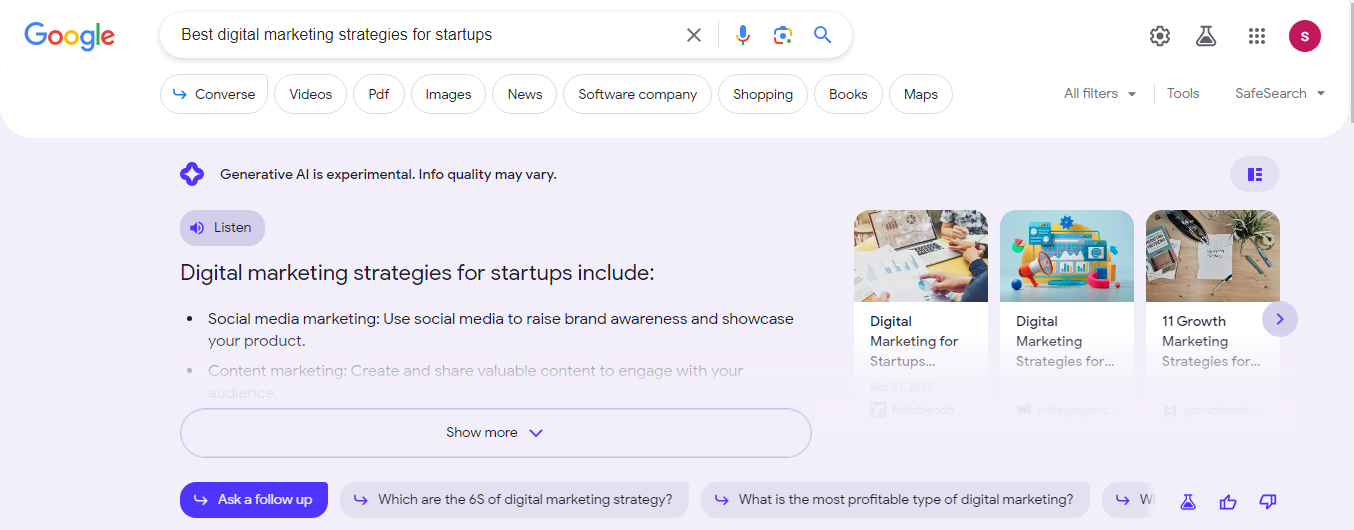Switch to the Videos filter tab
1354x530 pixels.
click(x=310, y=94)
